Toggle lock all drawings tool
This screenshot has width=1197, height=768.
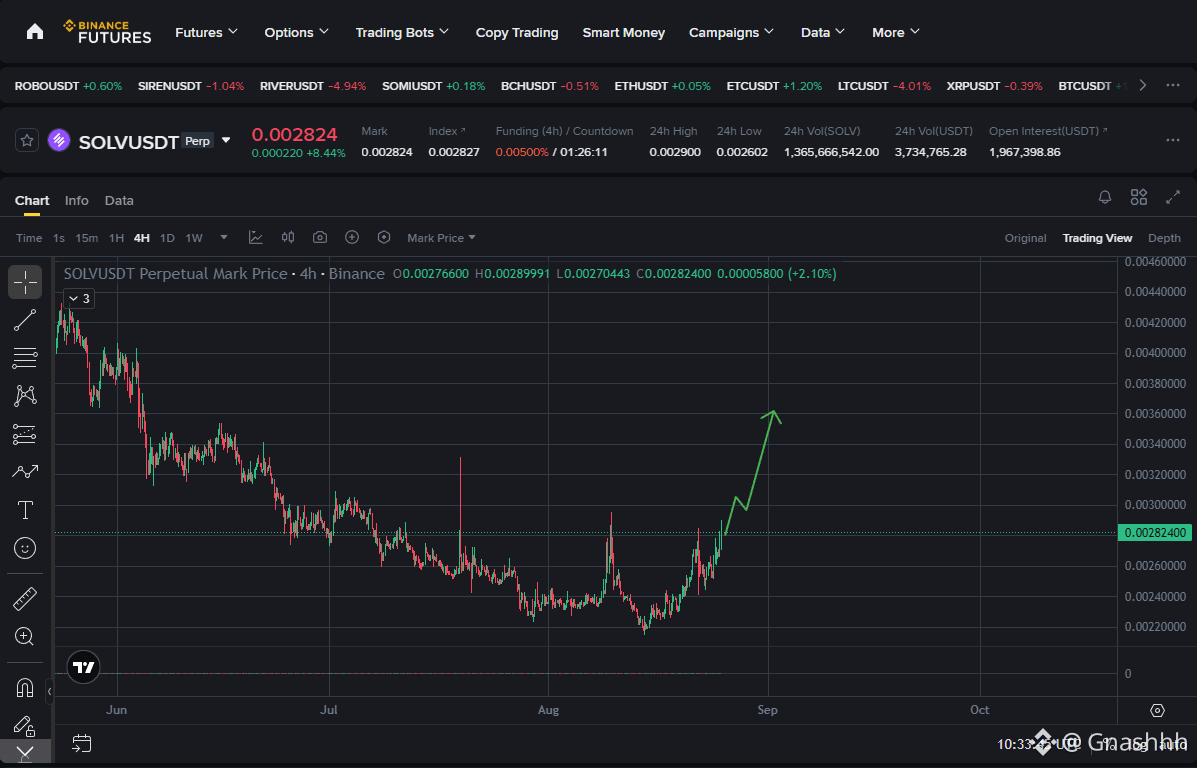pyautogui.click(x=25, y=725)
